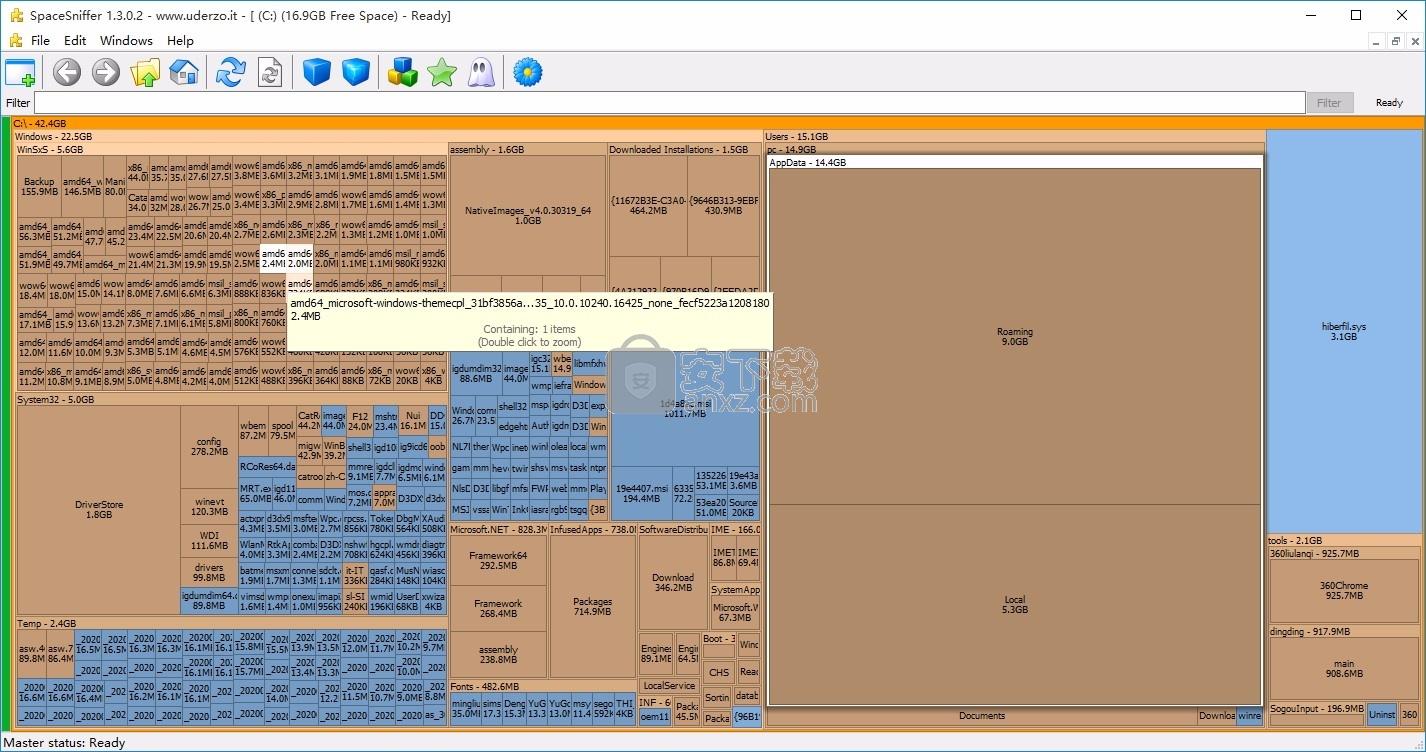Select the Packages 714.9MB folder
The width and height of the screenshot is (1426, 752).
point(592,607)
